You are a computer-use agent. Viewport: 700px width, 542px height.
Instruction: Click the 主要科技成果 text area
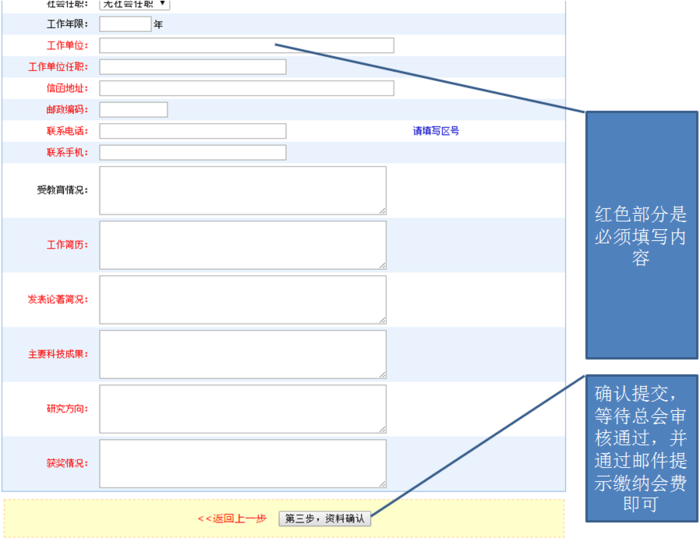tap(243, 354)
